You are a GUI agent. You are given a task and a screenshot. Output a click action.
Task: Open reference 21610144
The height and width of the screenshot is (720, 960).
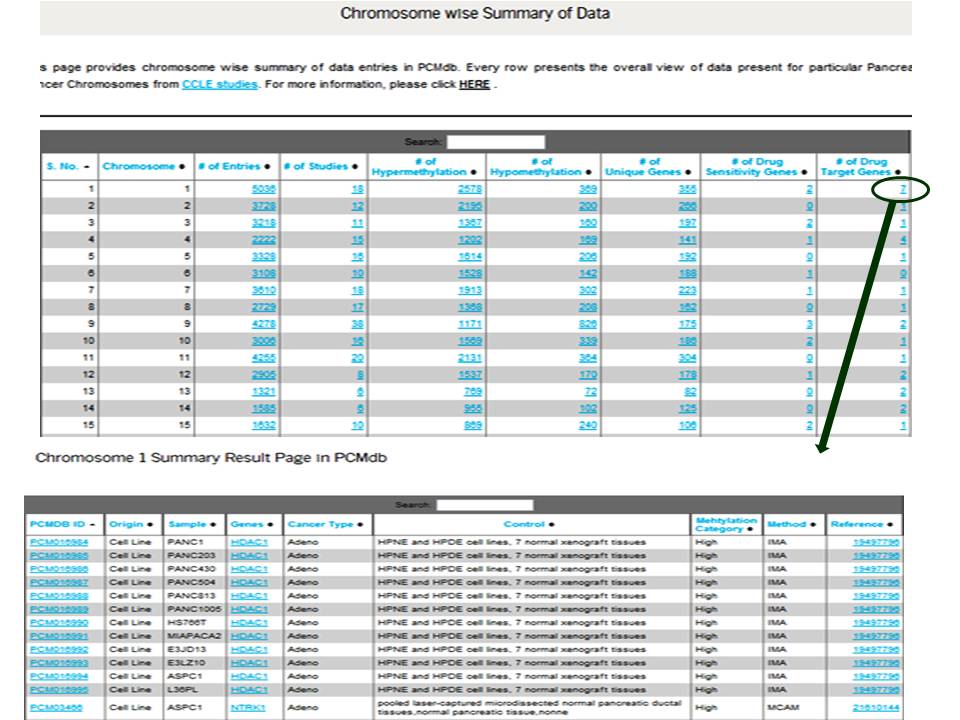875,707
